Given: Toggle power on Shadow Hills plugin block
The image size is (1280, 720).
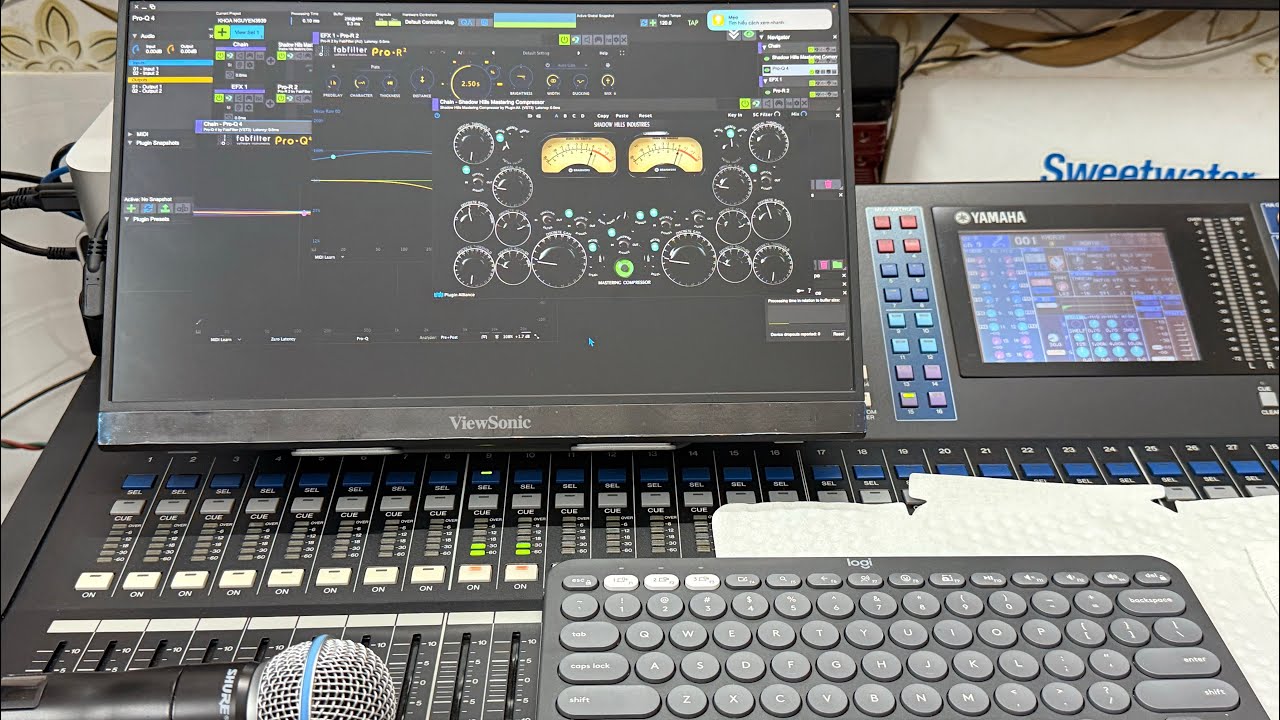Looking at the screenshot, I should pos(281,55).
